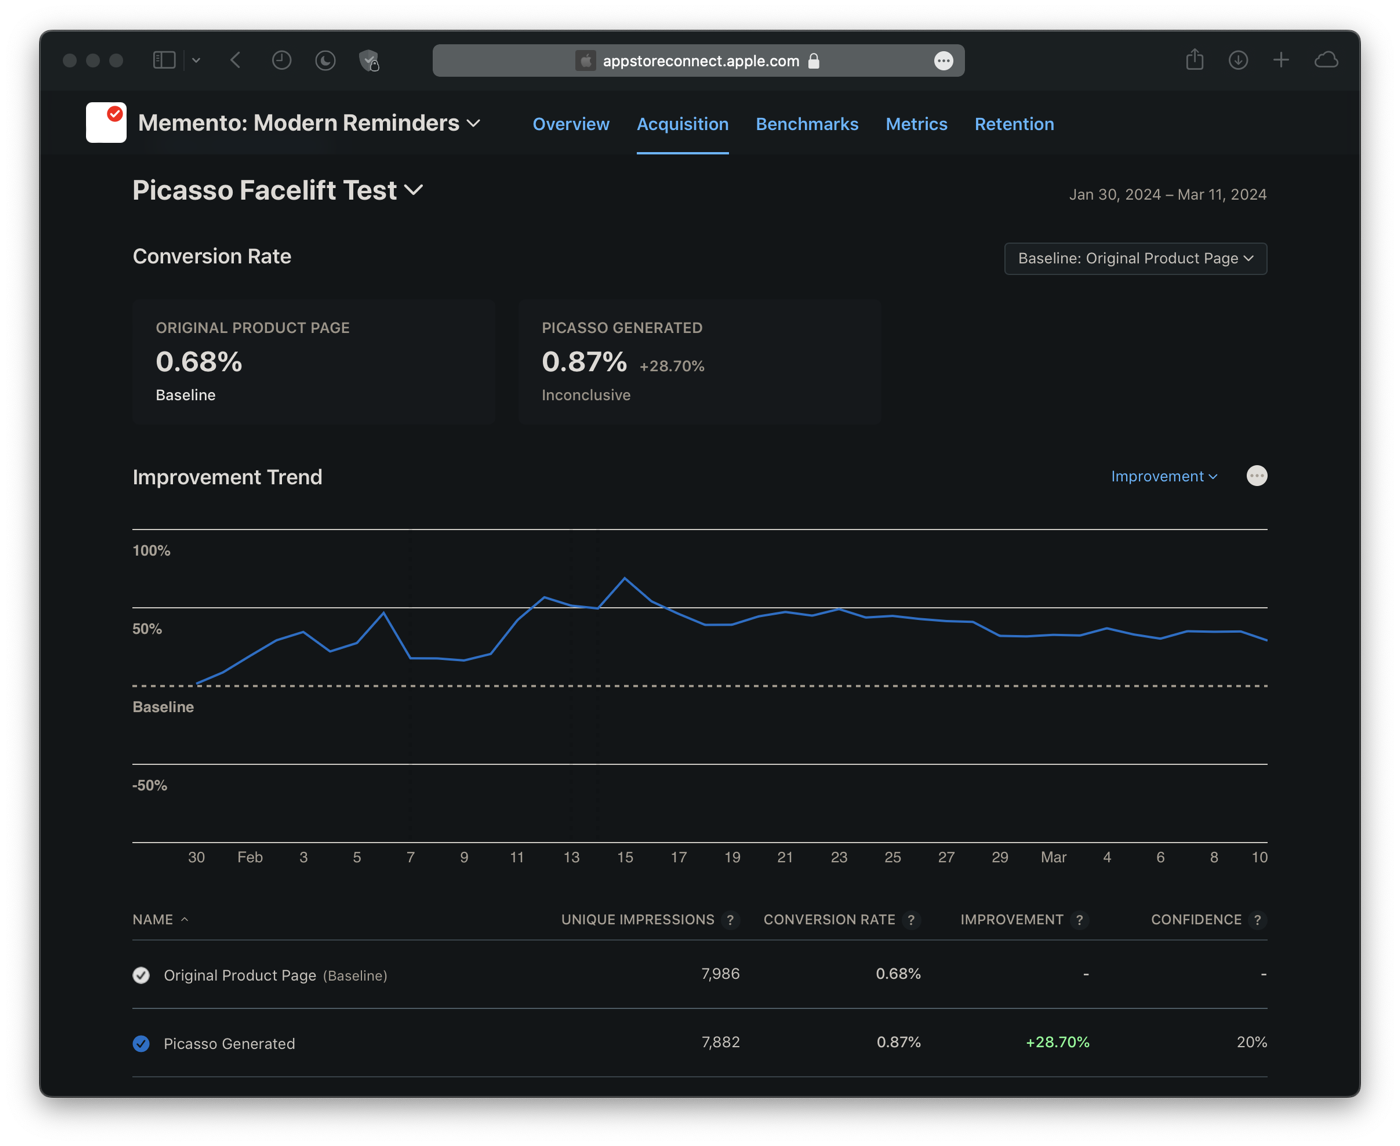Image resolution: width=1400 pixels, height=1146 pixels.
Task: Click the Feb label on the chart axis
Action: tap(250, 858)
